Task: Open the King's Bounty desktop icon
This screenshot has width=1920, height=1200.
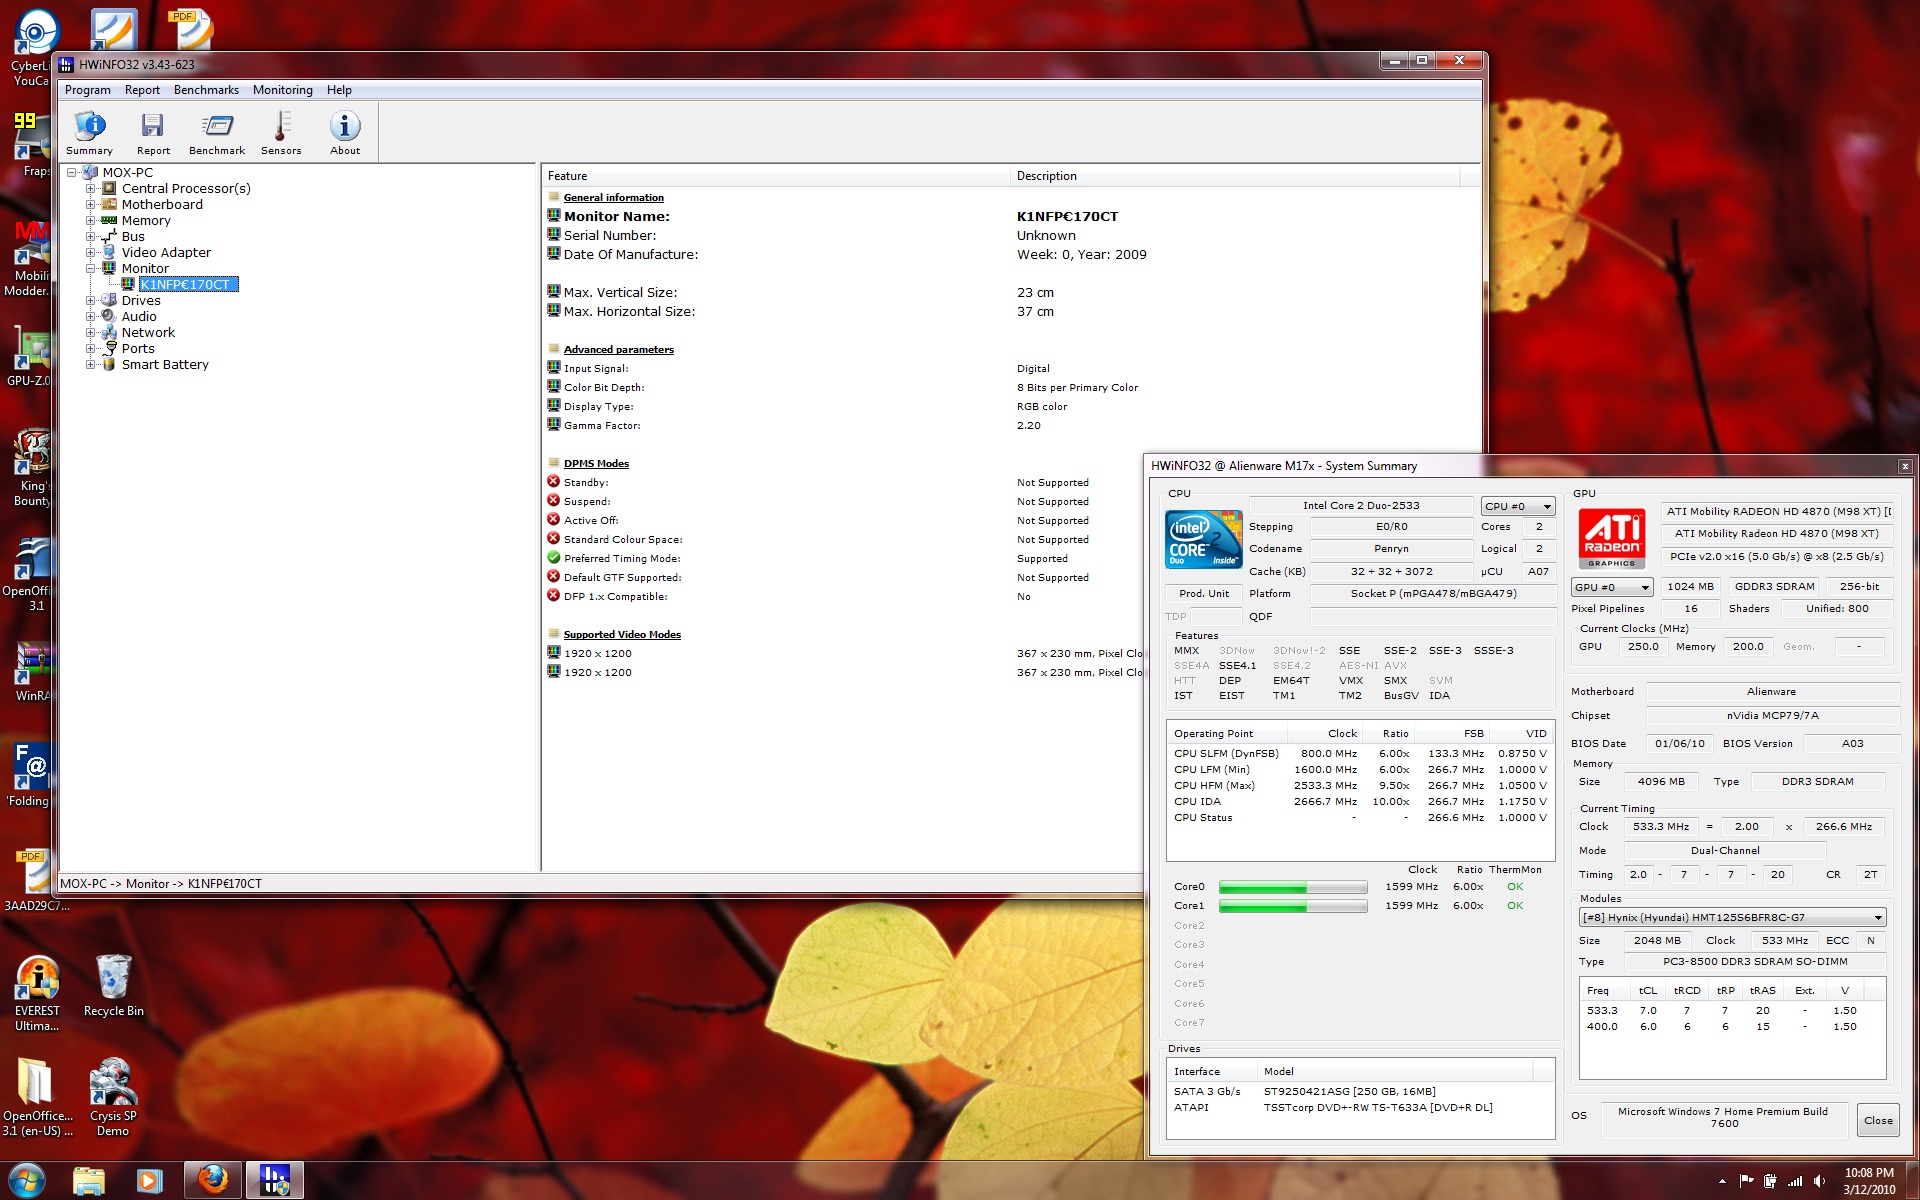Action: coord(30,468)
